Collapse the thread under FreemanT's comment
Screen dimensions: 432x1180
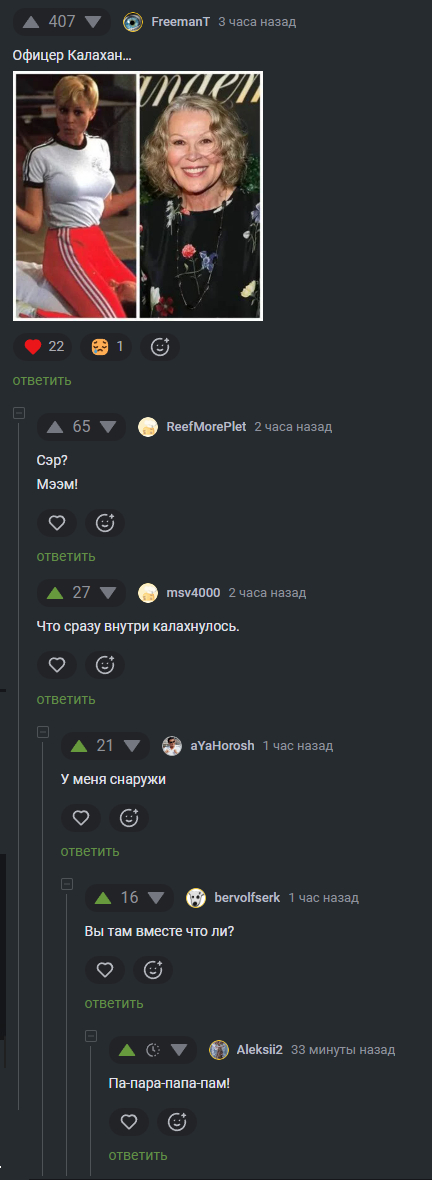click(20, 412)
